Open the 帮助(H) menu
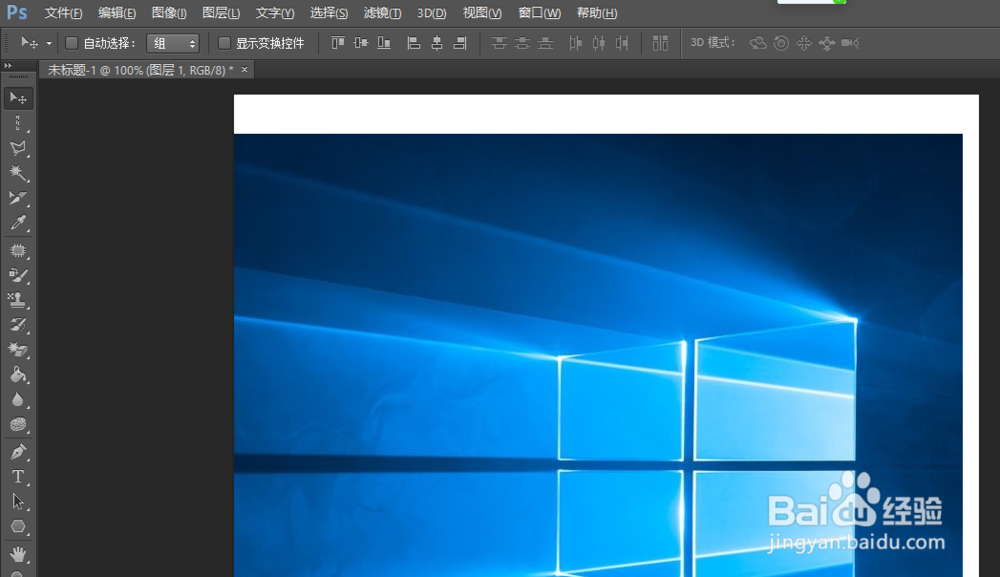The height and width of the screenshot is (577, 1000). [596, 13]
